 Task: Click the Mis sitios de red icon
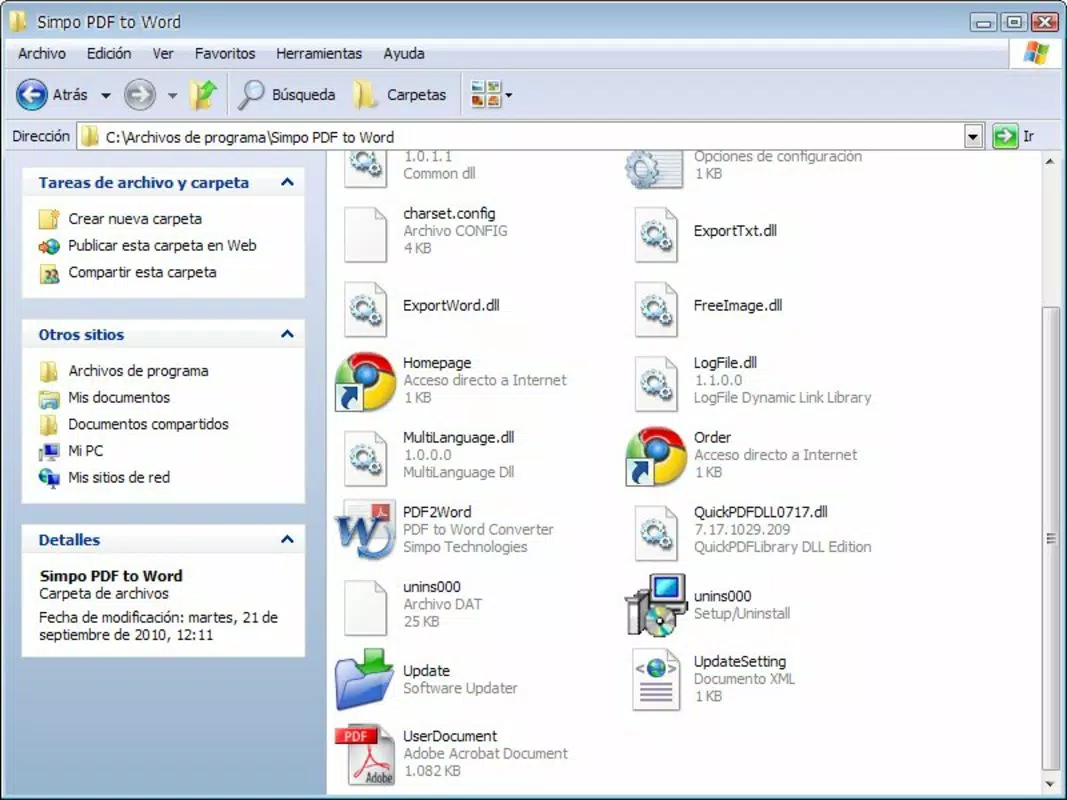49,478
